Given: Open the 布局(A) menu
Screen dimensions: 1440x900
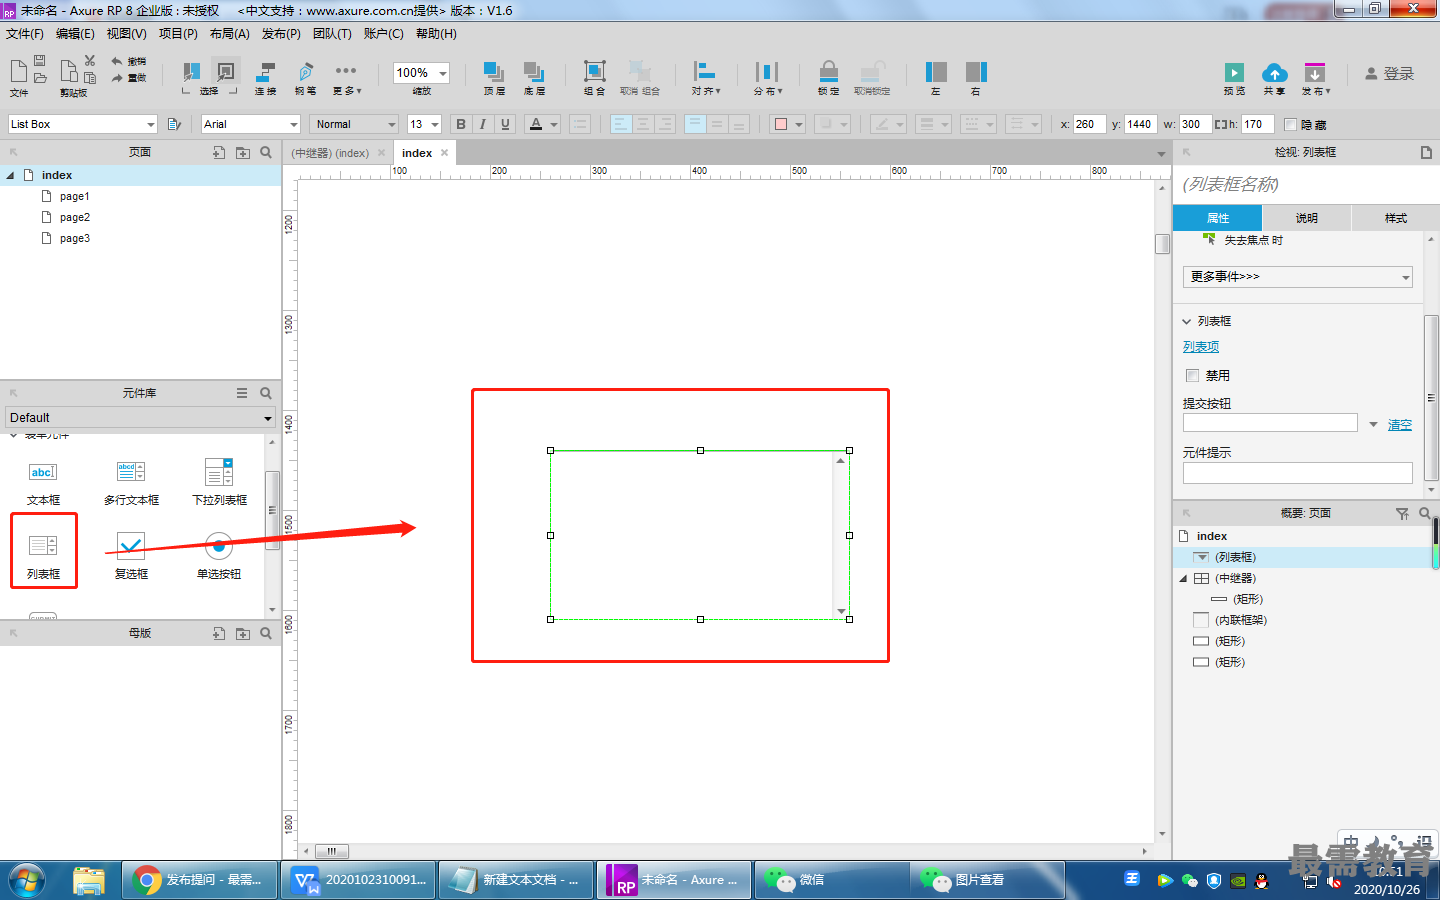Looking at the screenshot, I should [229, 34].
